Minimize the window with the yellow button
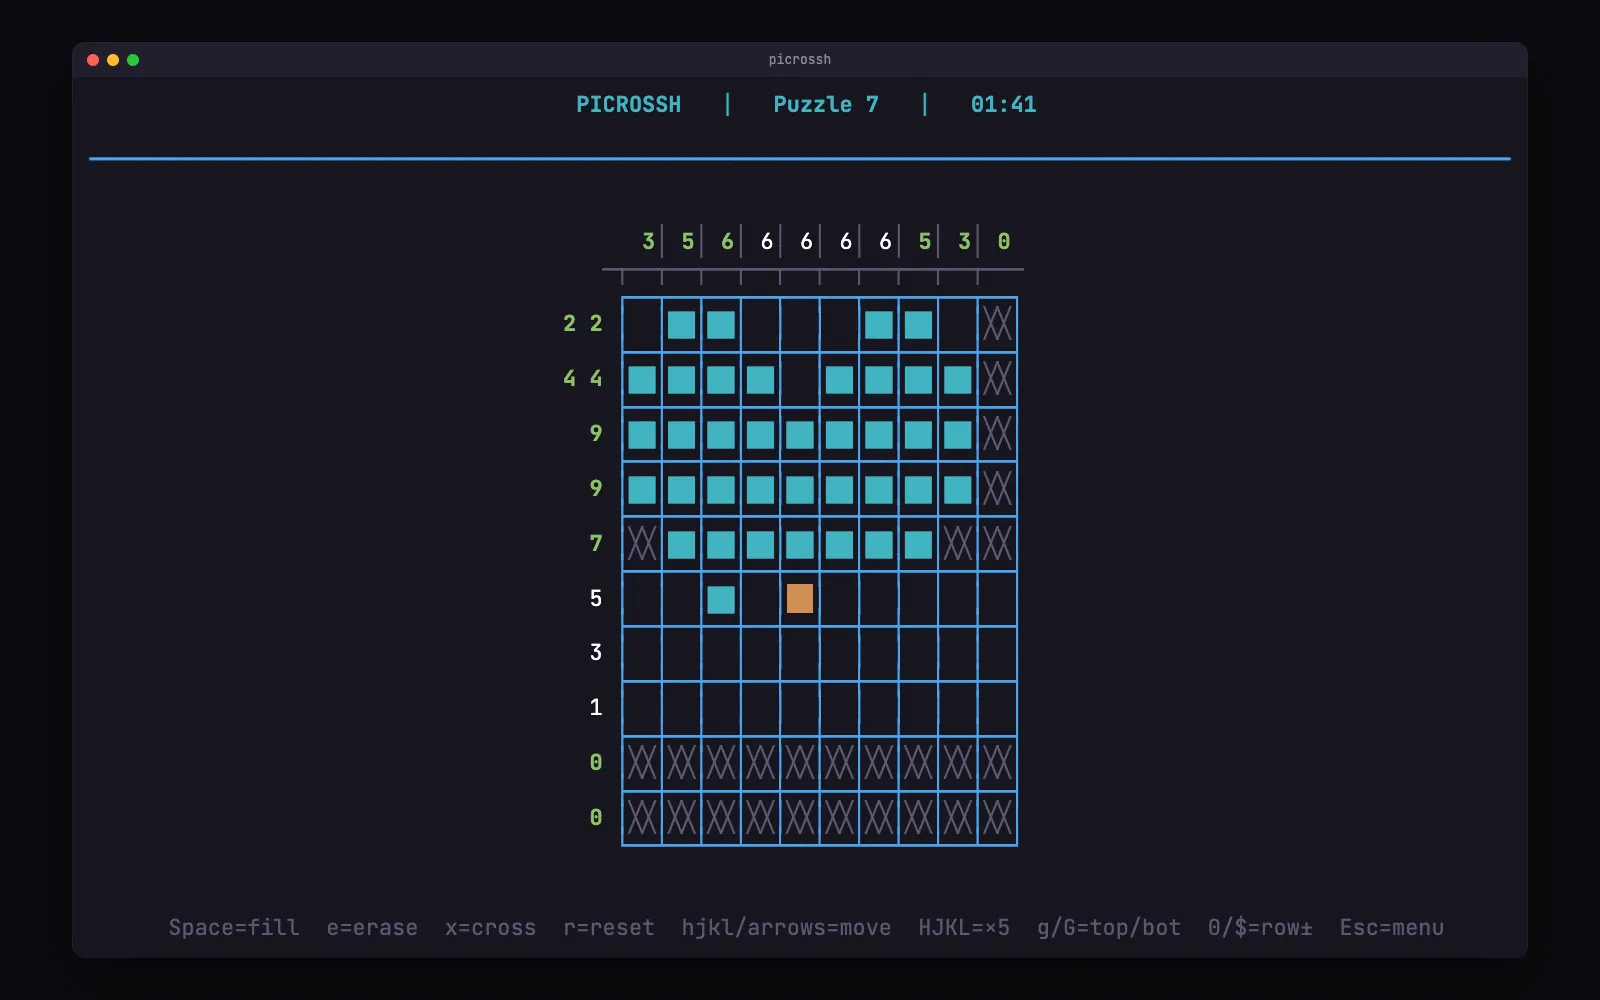1600x1000 pixels. tap(113, 60)
